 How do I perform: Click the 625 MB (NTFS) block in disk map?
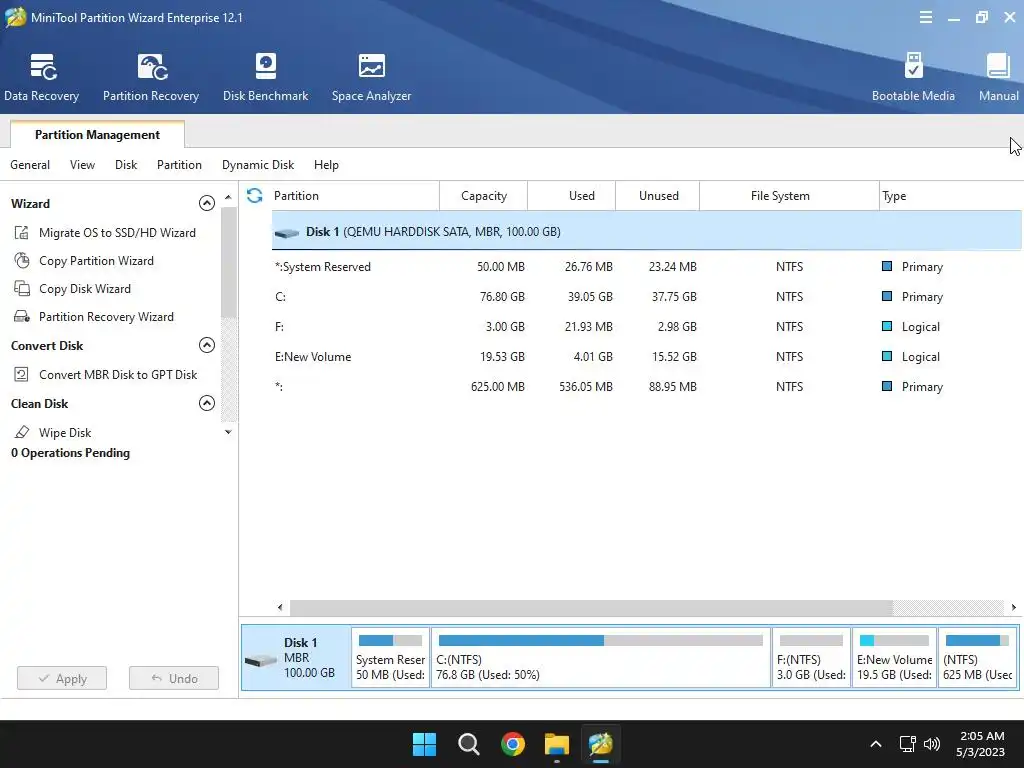977,658
